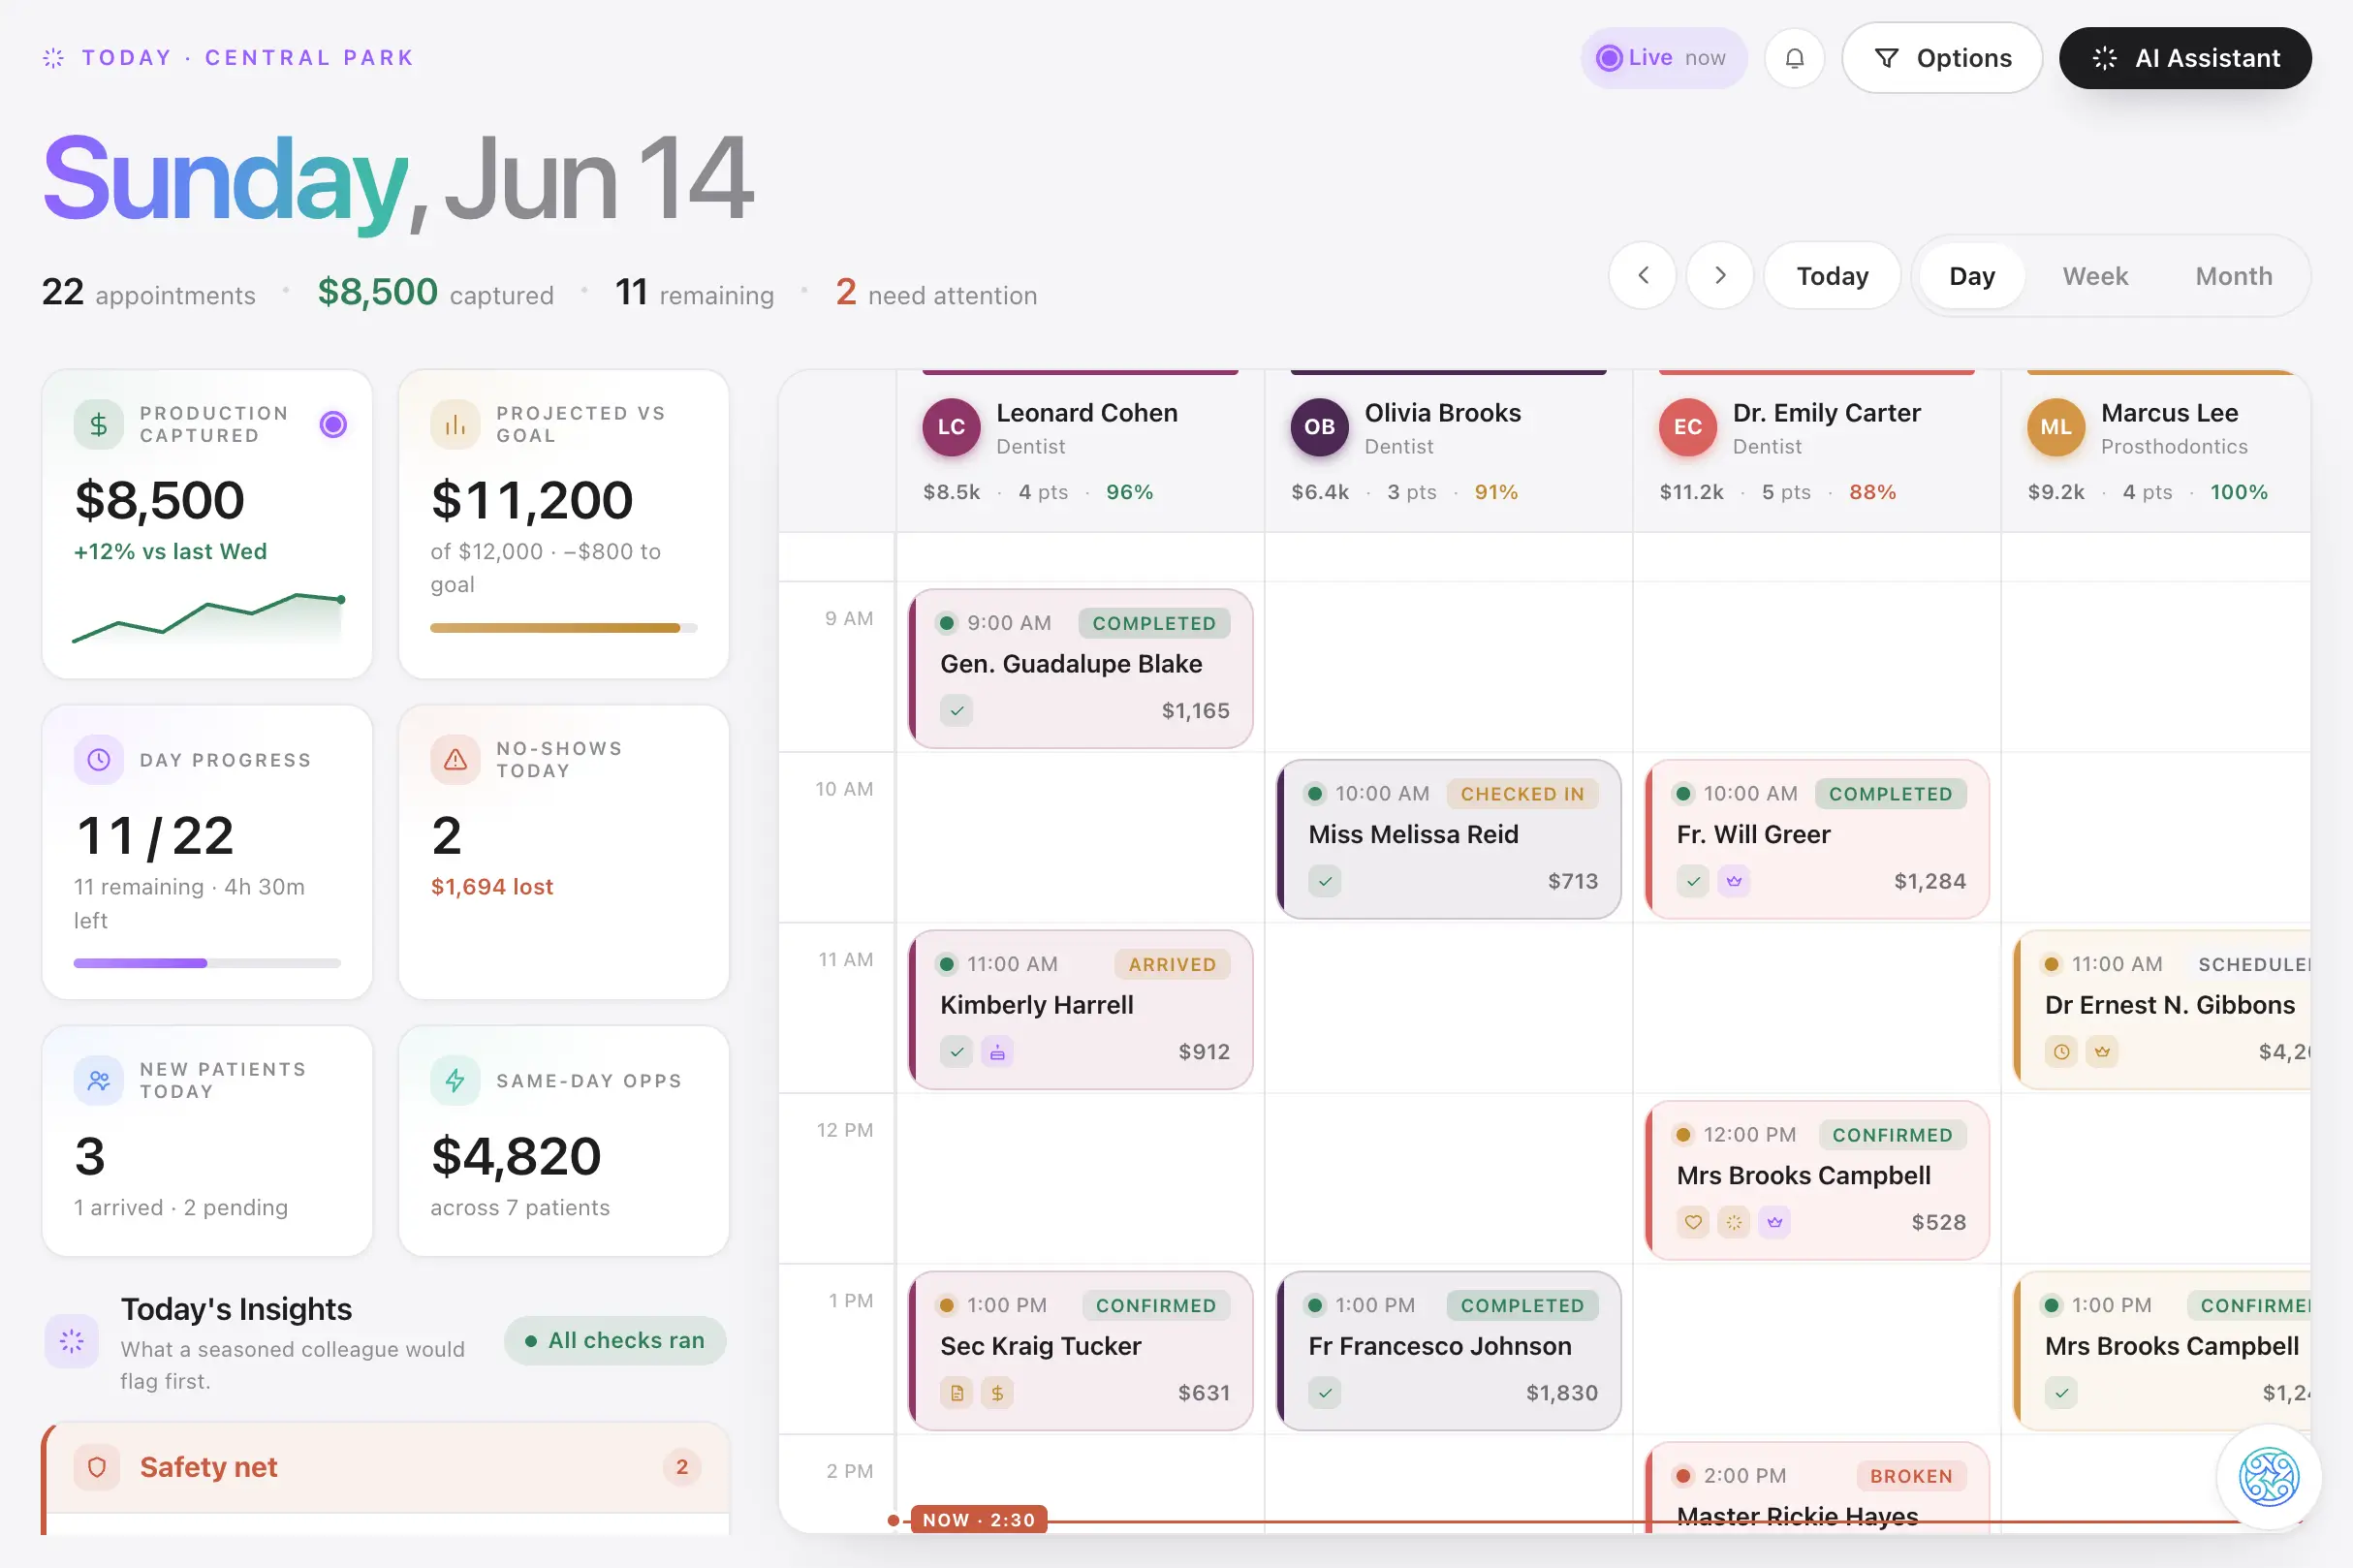Image resolution: width=2353 pixels, height=1568 pixels.
Task: Click check icon on Fr Francesco Johnson card
Action: point(1324,1393)
